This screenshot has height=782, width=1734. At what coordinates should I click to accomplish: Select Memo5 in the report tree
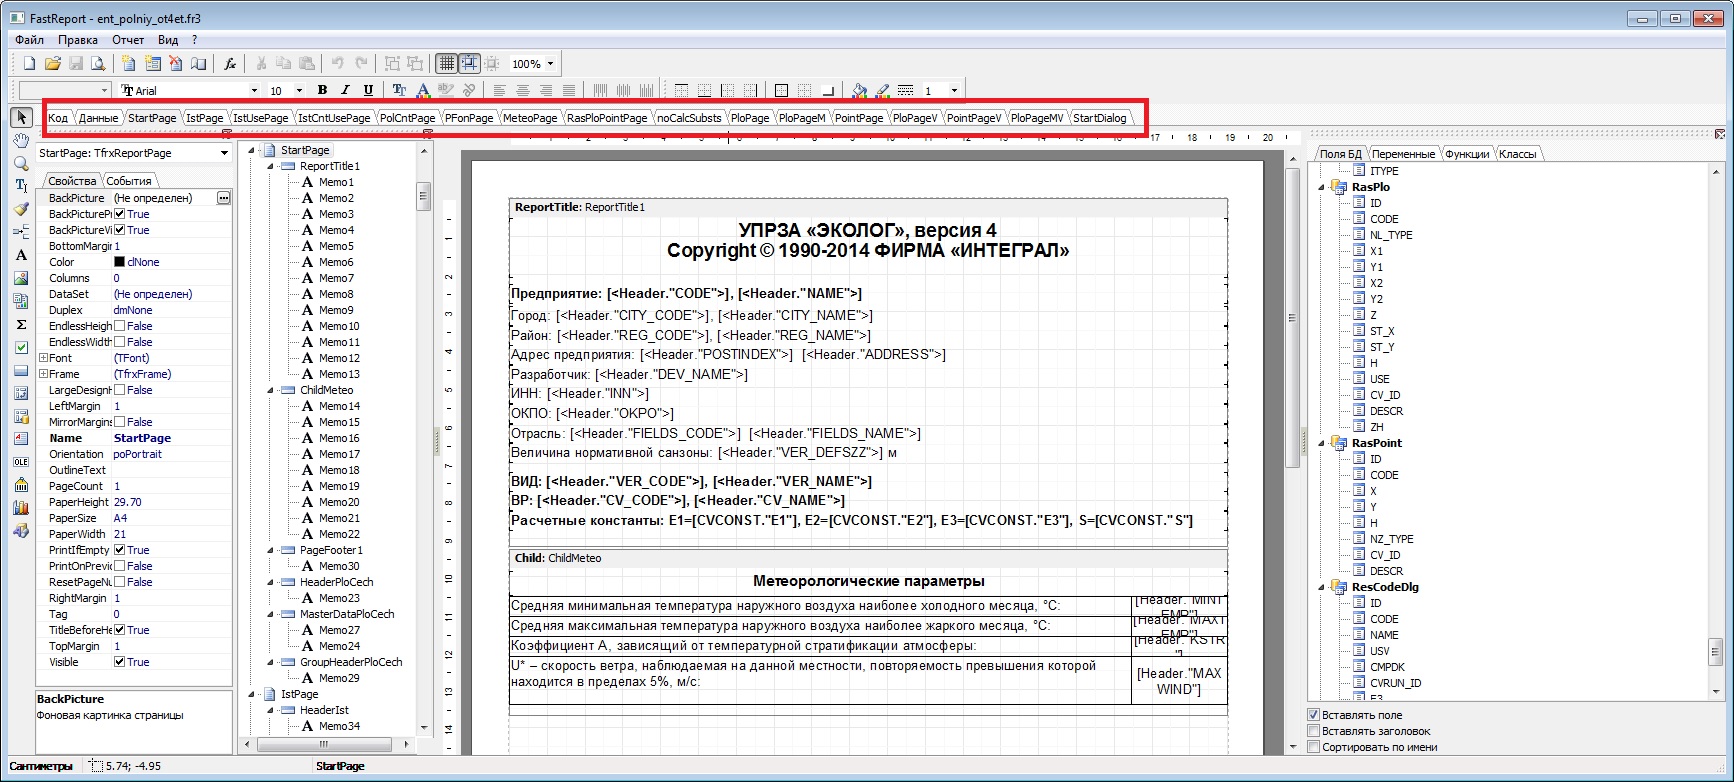click(x=336, y=246)
